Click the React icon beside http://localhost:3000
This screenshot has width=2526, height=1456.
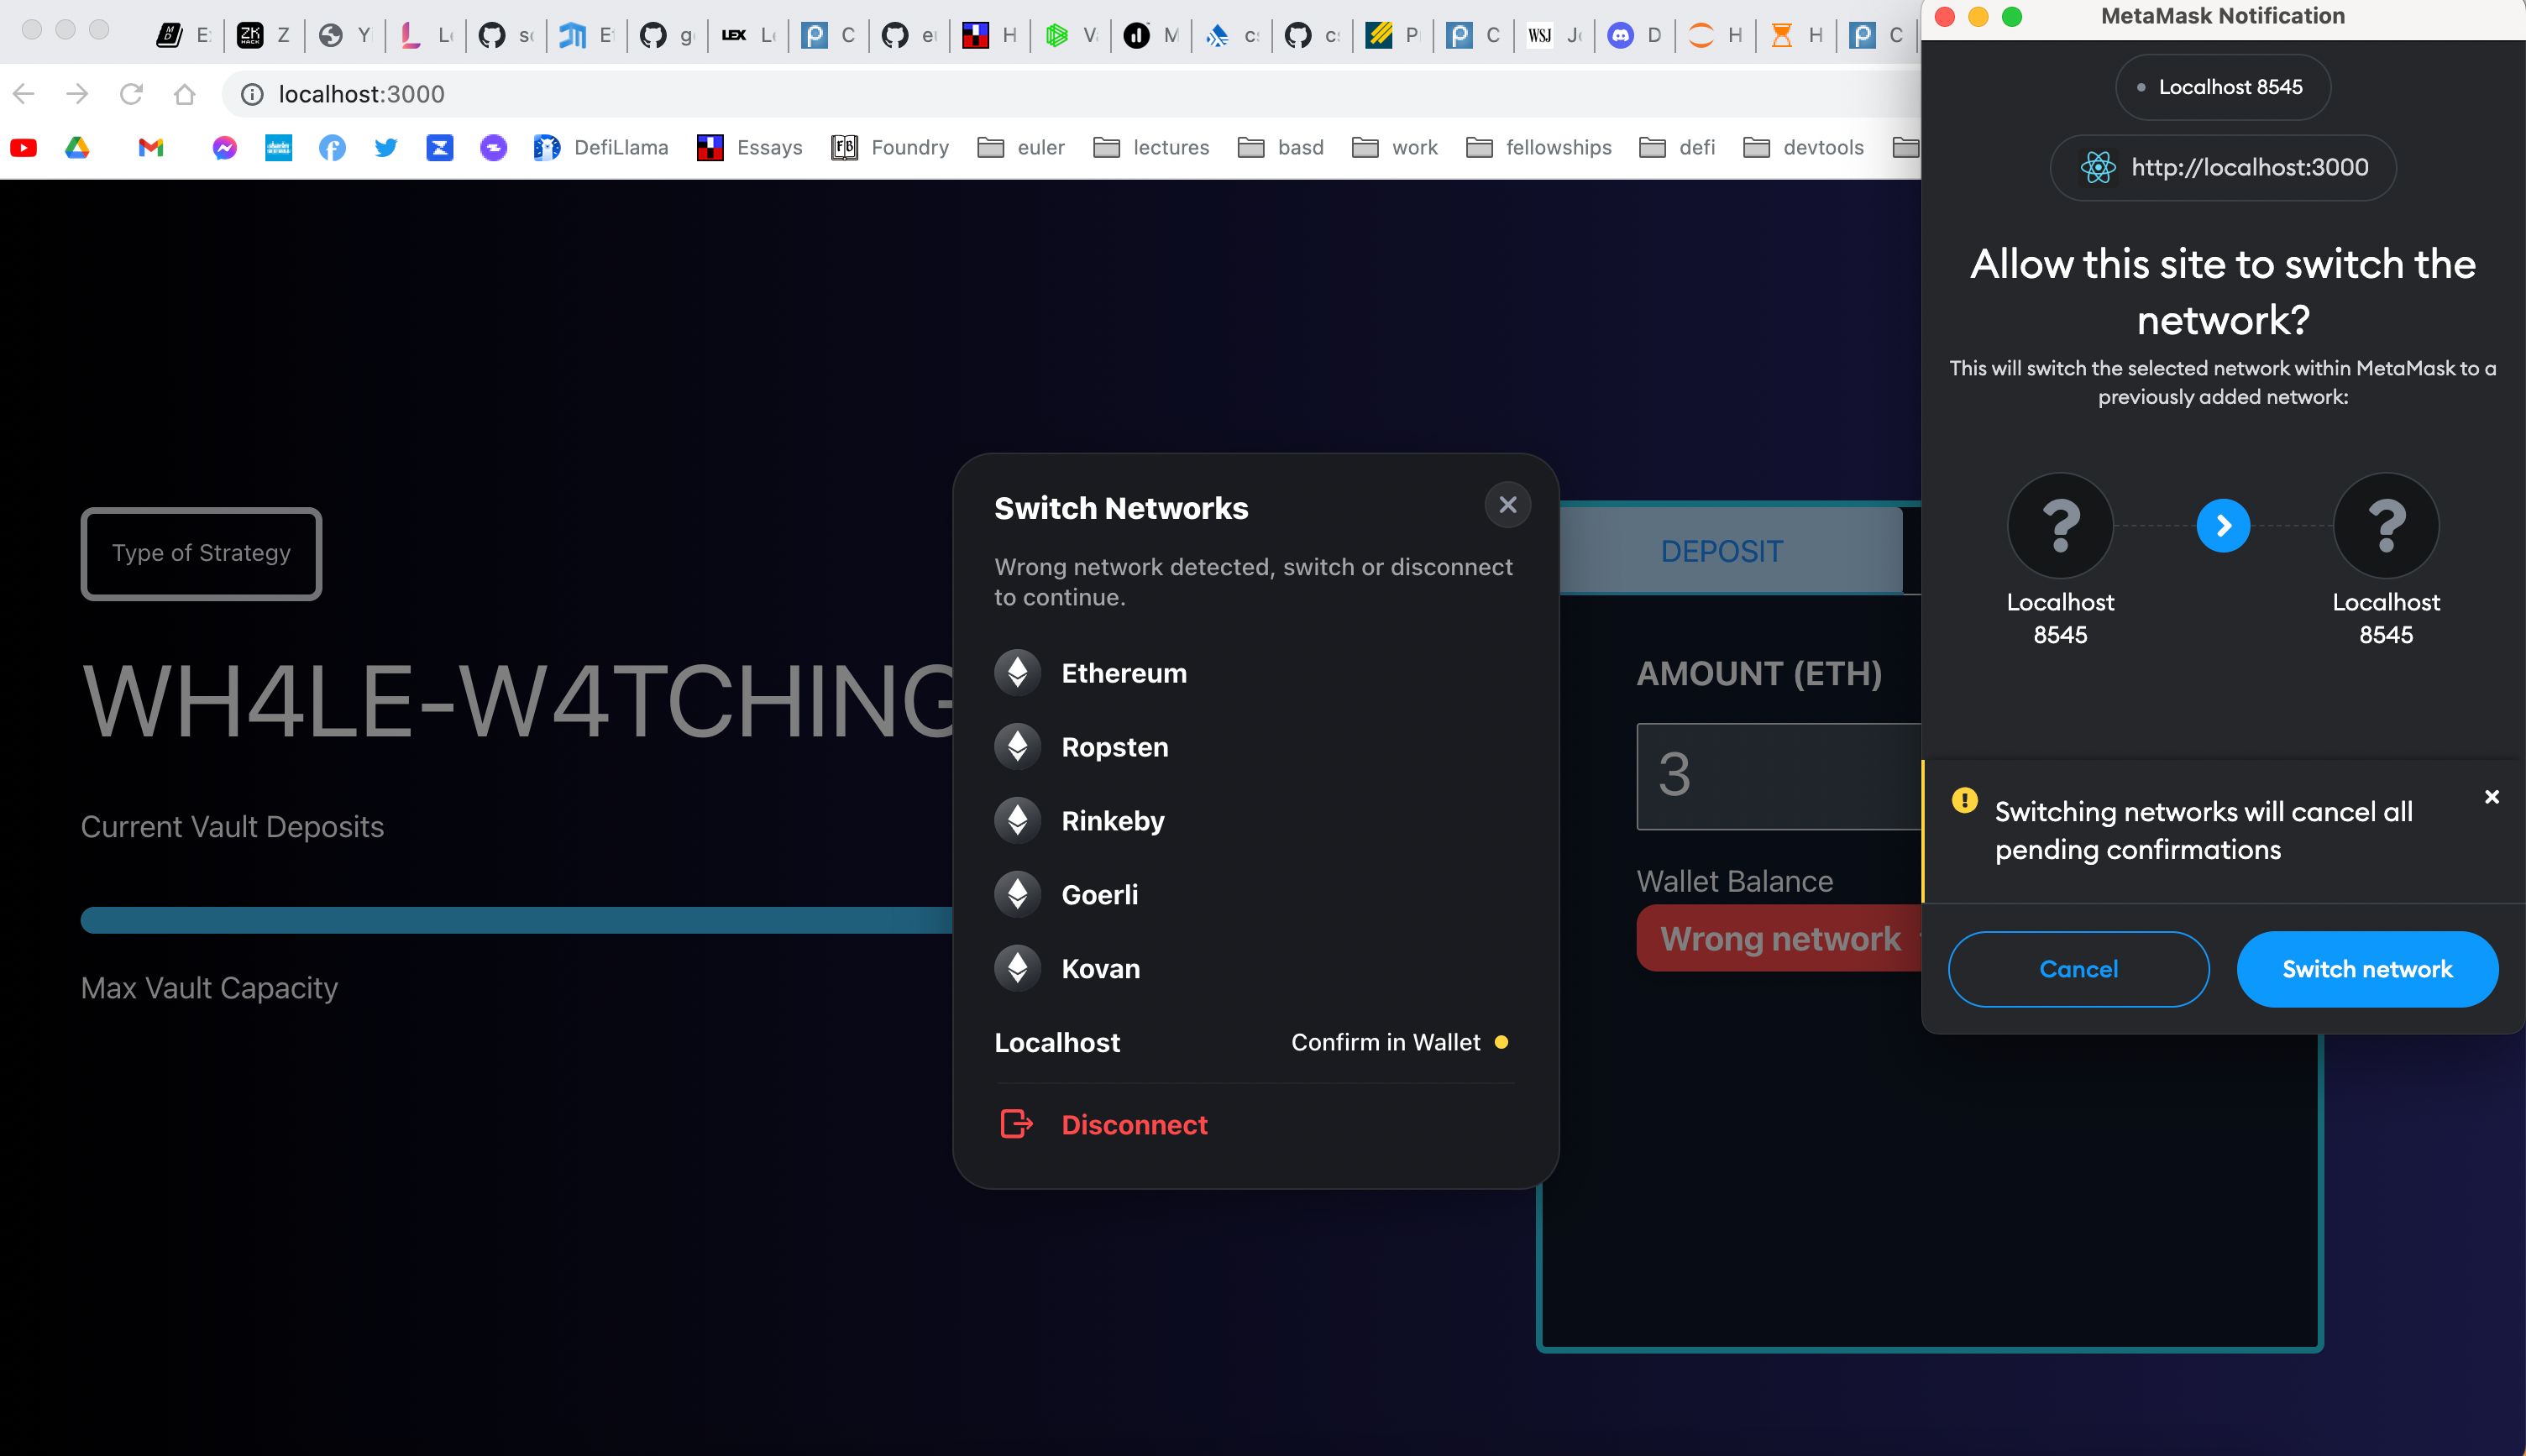2098,167
